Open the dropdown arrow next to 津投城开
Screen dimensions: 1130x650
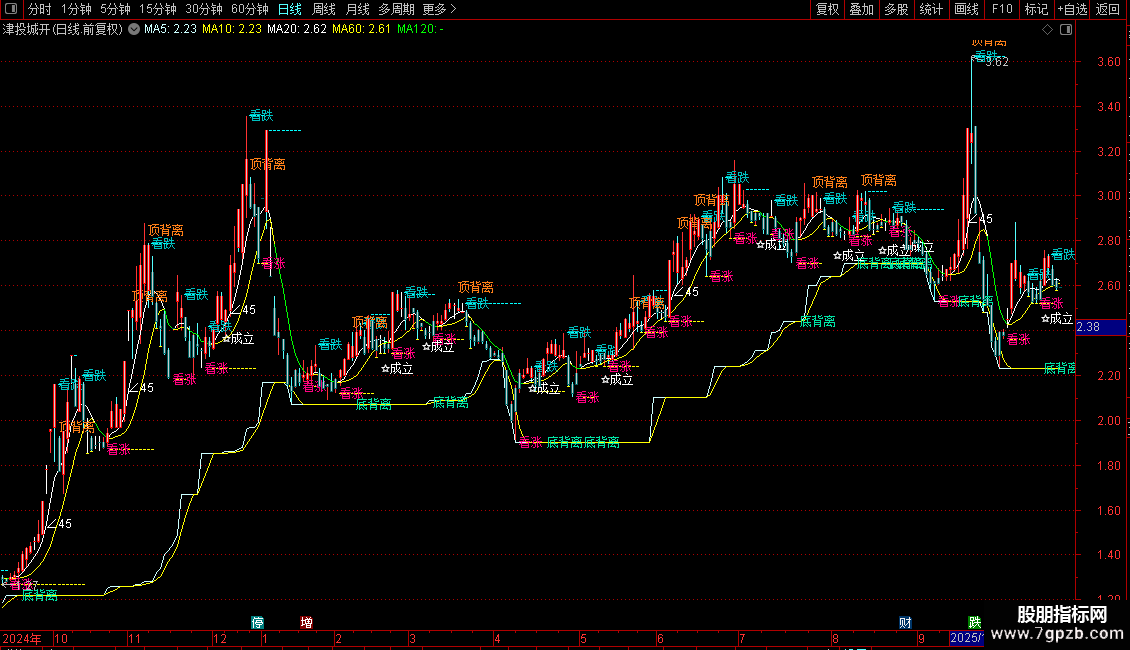click(x=134, y=30)
